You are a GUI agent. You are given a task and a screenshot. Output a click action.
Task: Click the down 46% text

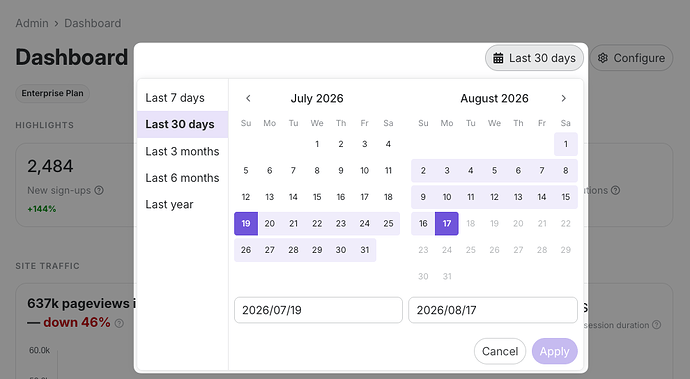pyautogui.click(x=77, y=322)
